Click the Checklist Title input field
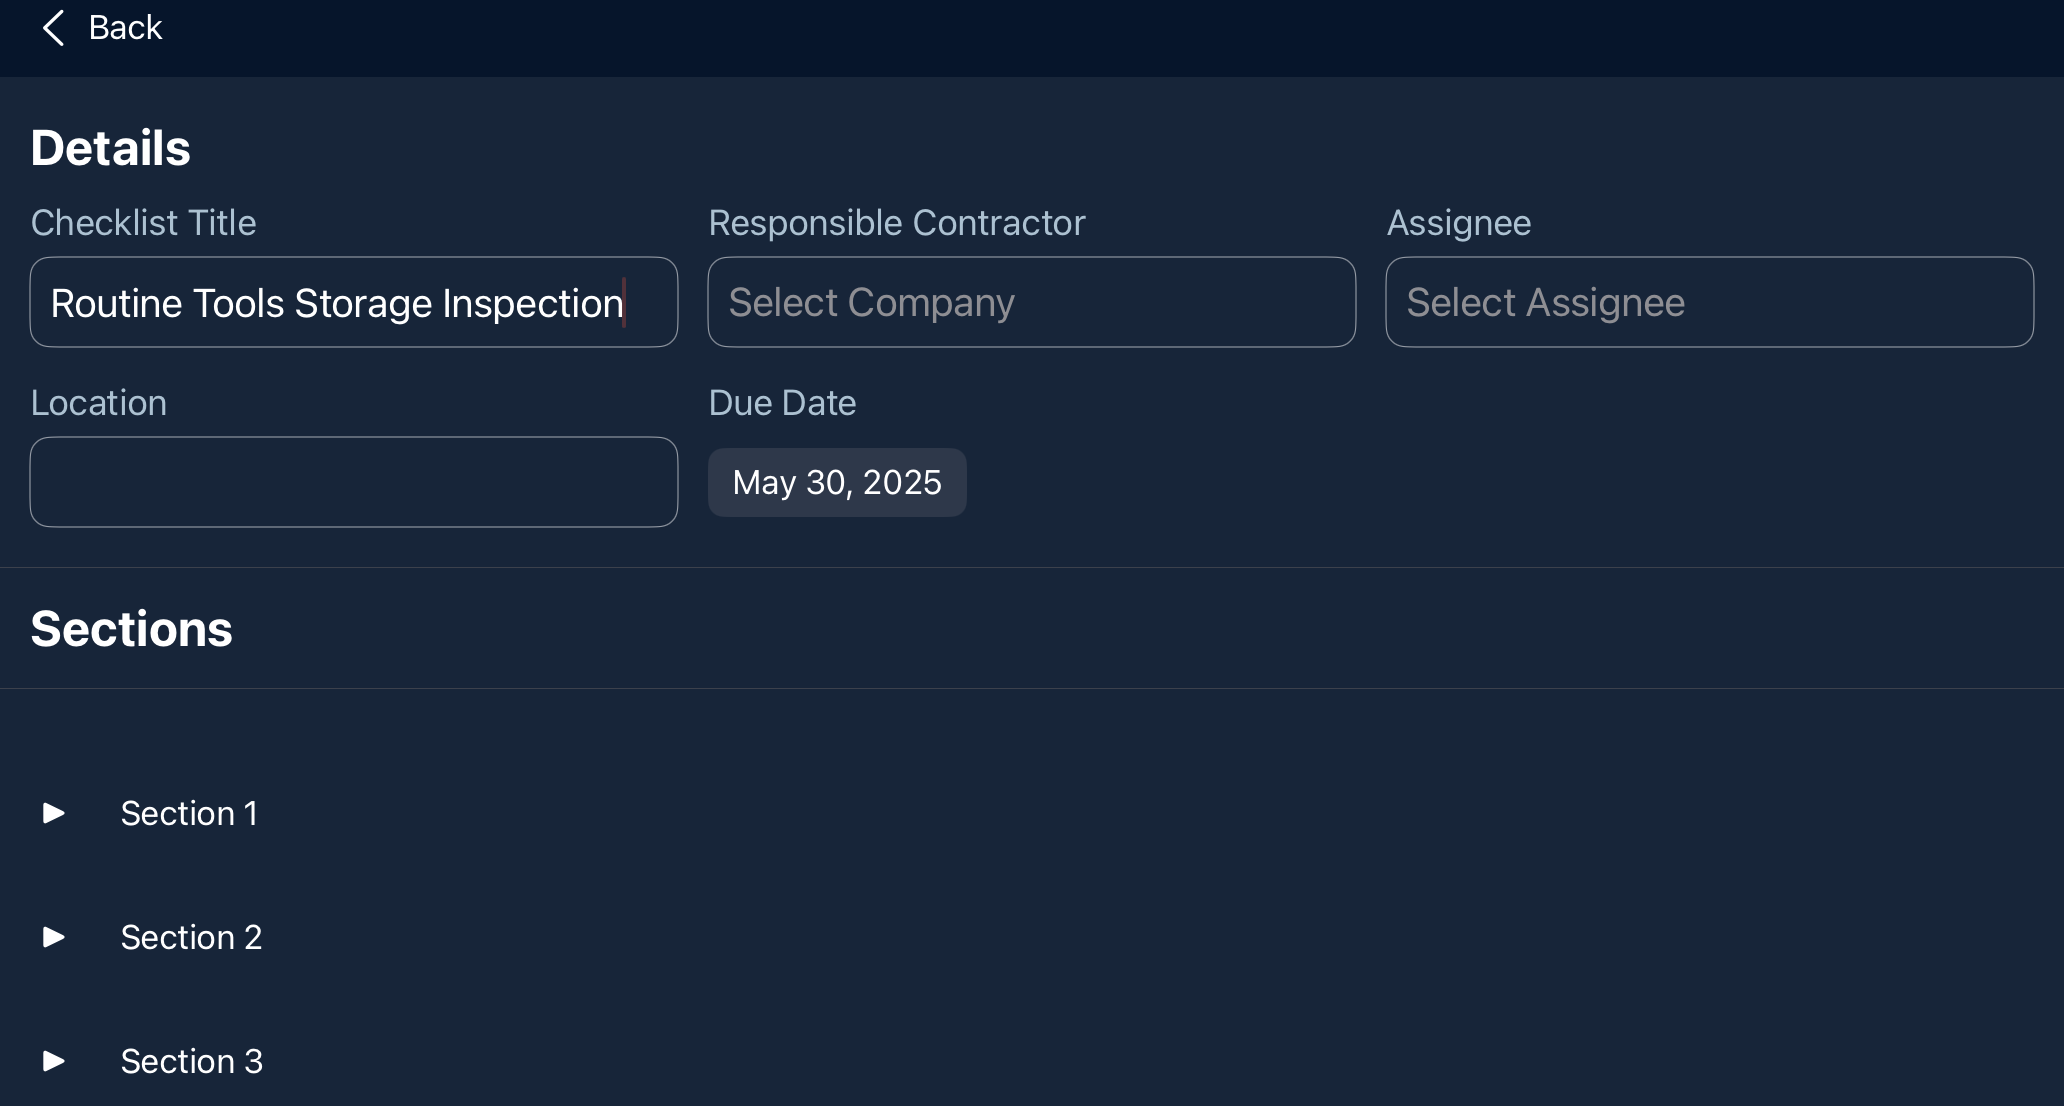This screenshot has width=2064, height=1106. [x=353, y=302]
